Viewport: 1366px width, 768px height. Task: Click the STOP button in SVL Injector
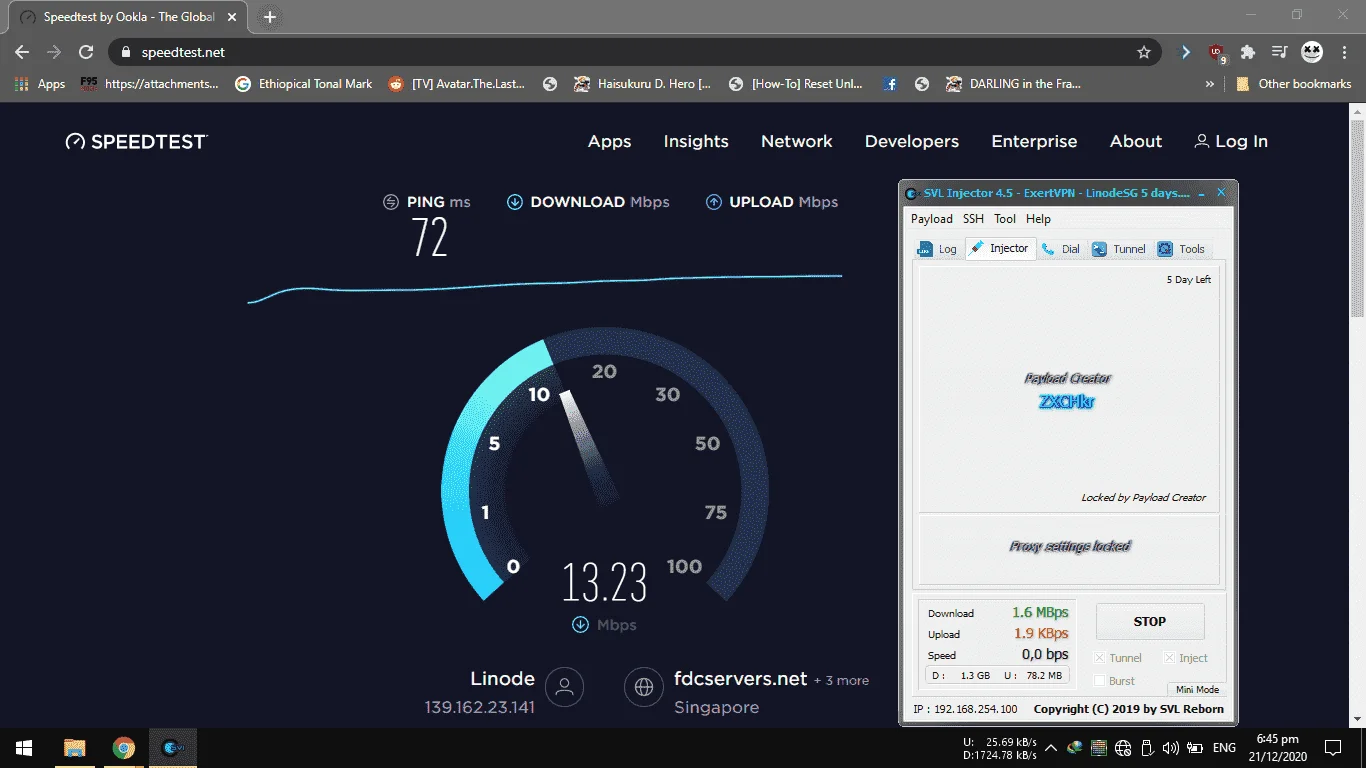click(x=1150, y=621)
